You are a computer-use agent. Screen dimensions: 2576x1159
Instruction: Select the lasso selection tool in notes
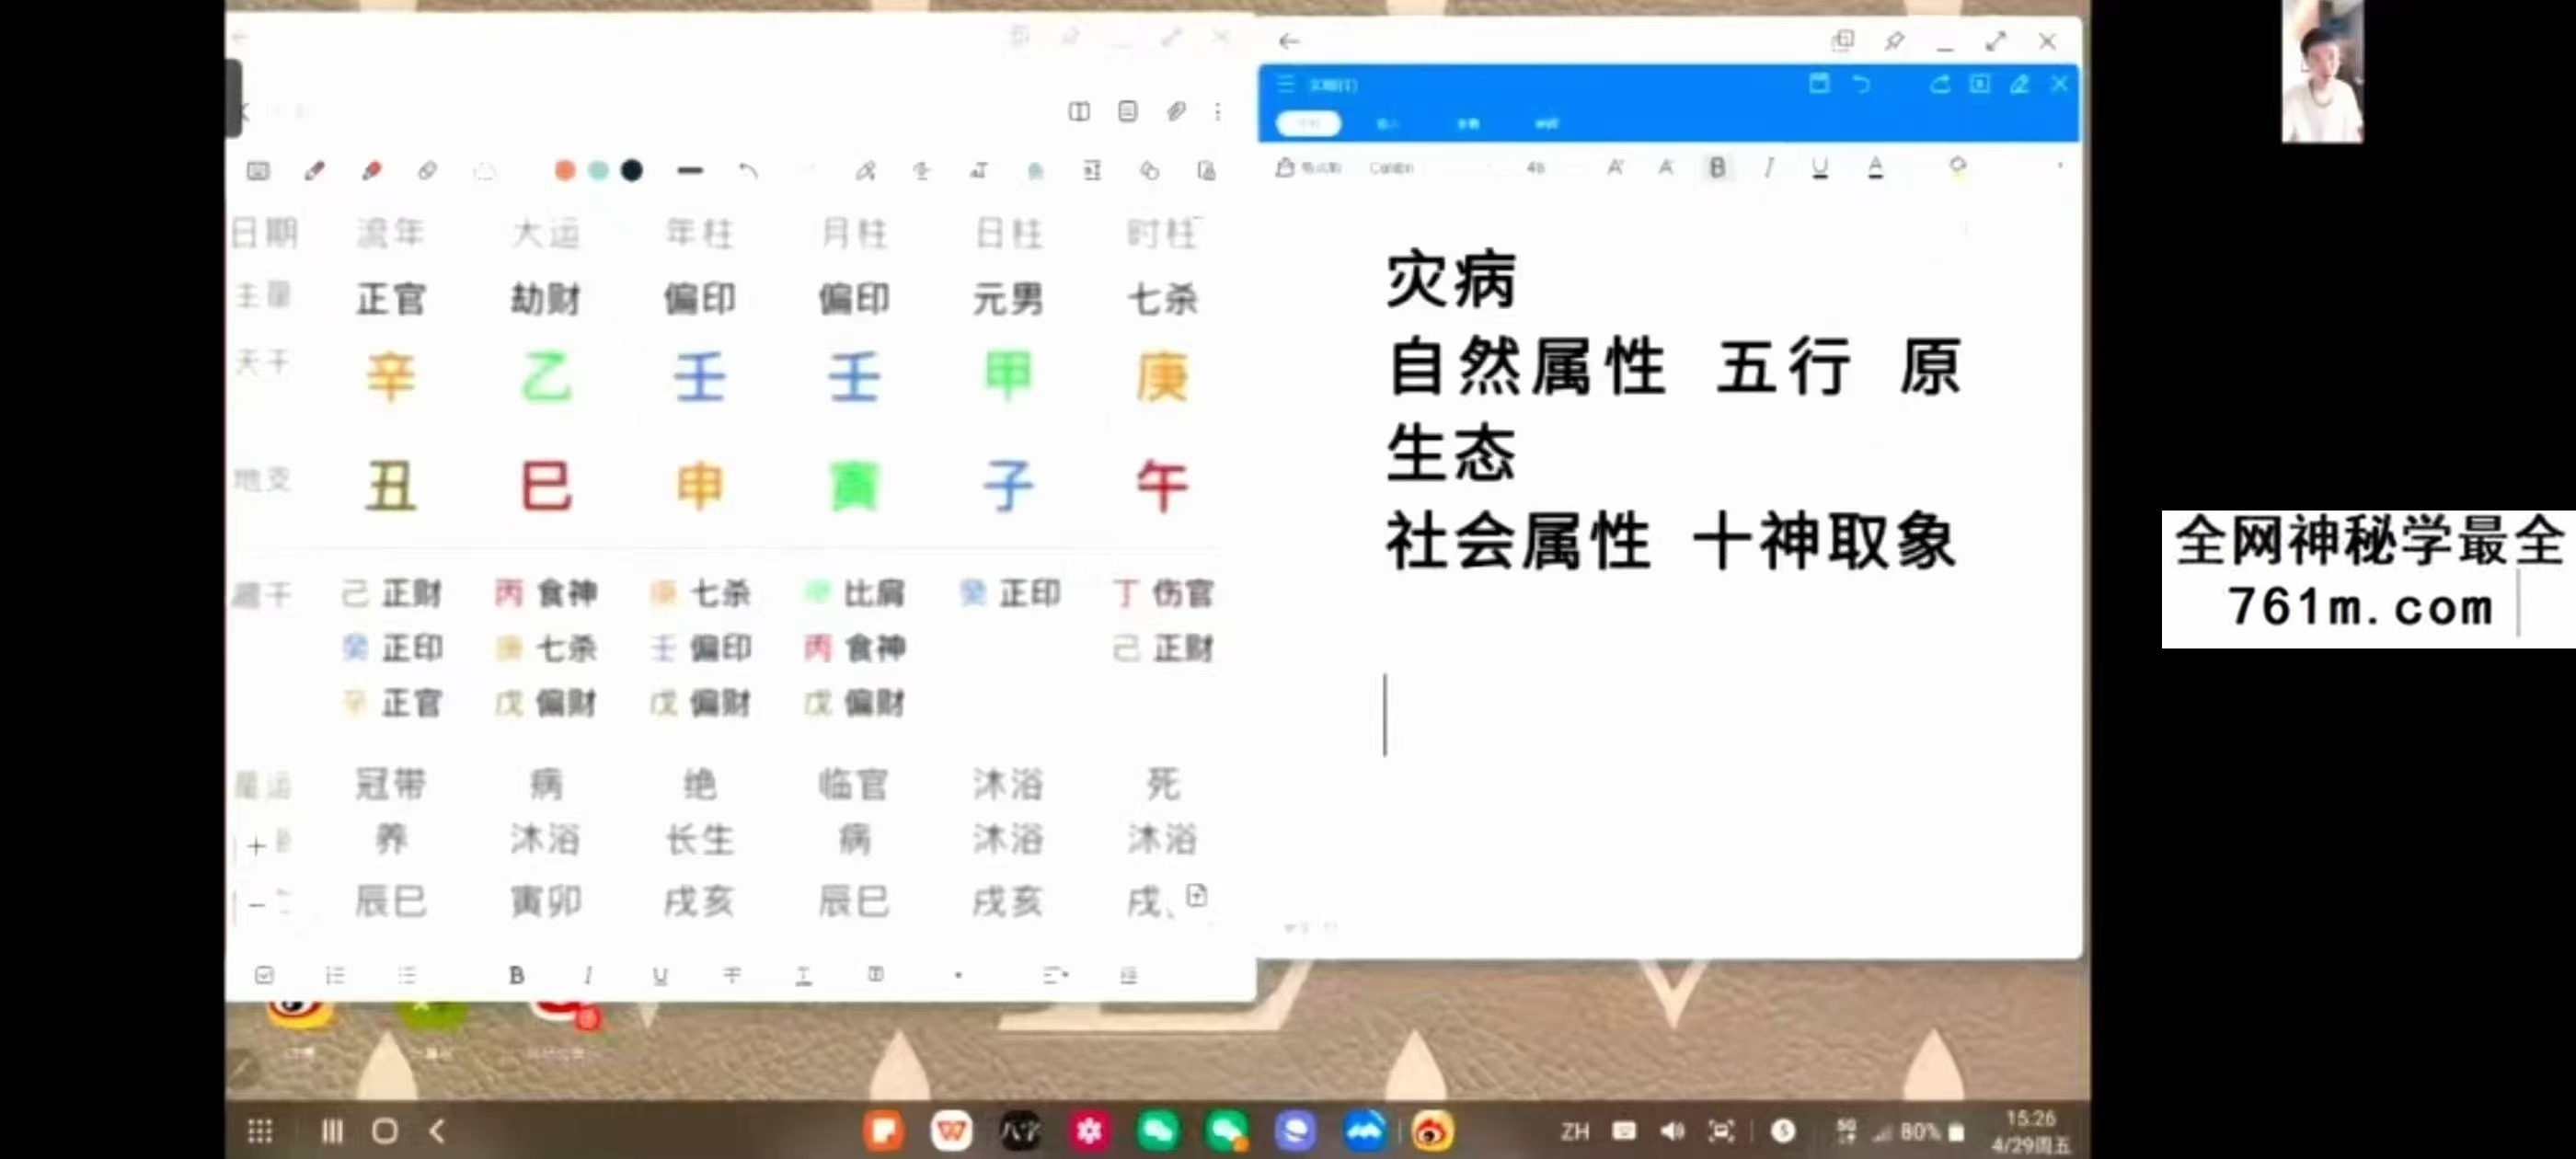(x=484, y=172)
